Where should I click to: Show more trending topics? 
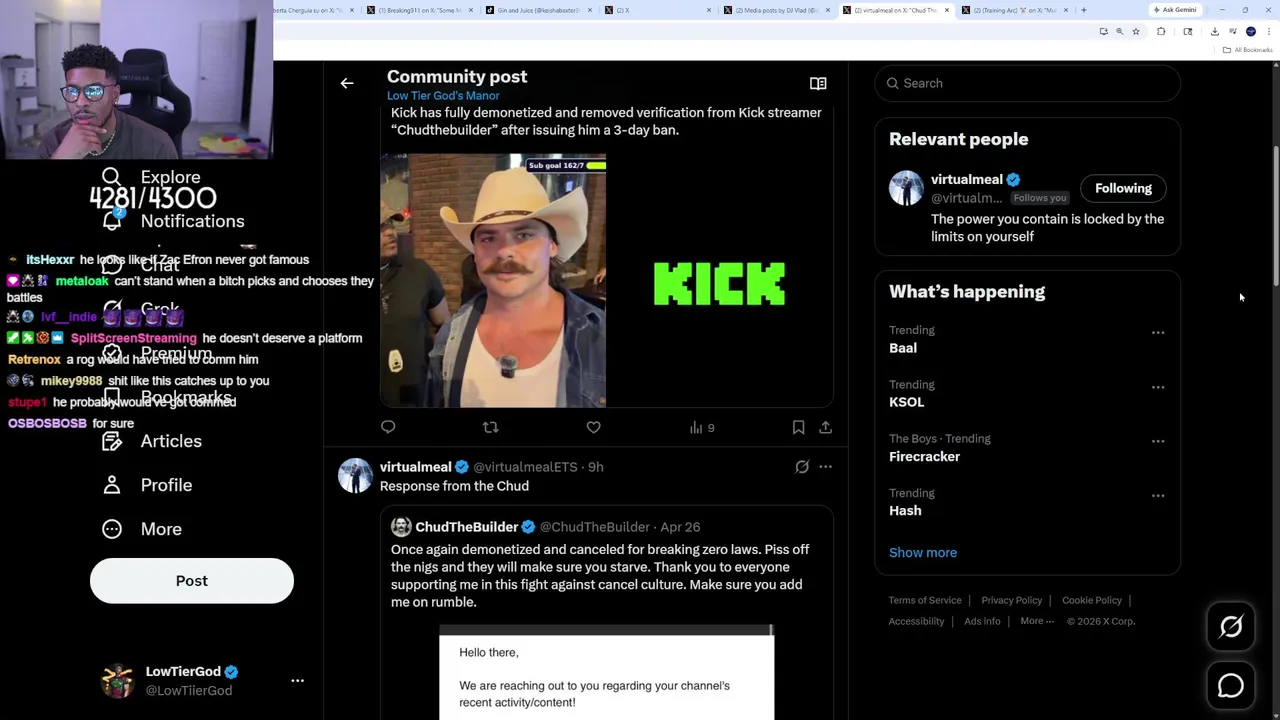point(923,552)
